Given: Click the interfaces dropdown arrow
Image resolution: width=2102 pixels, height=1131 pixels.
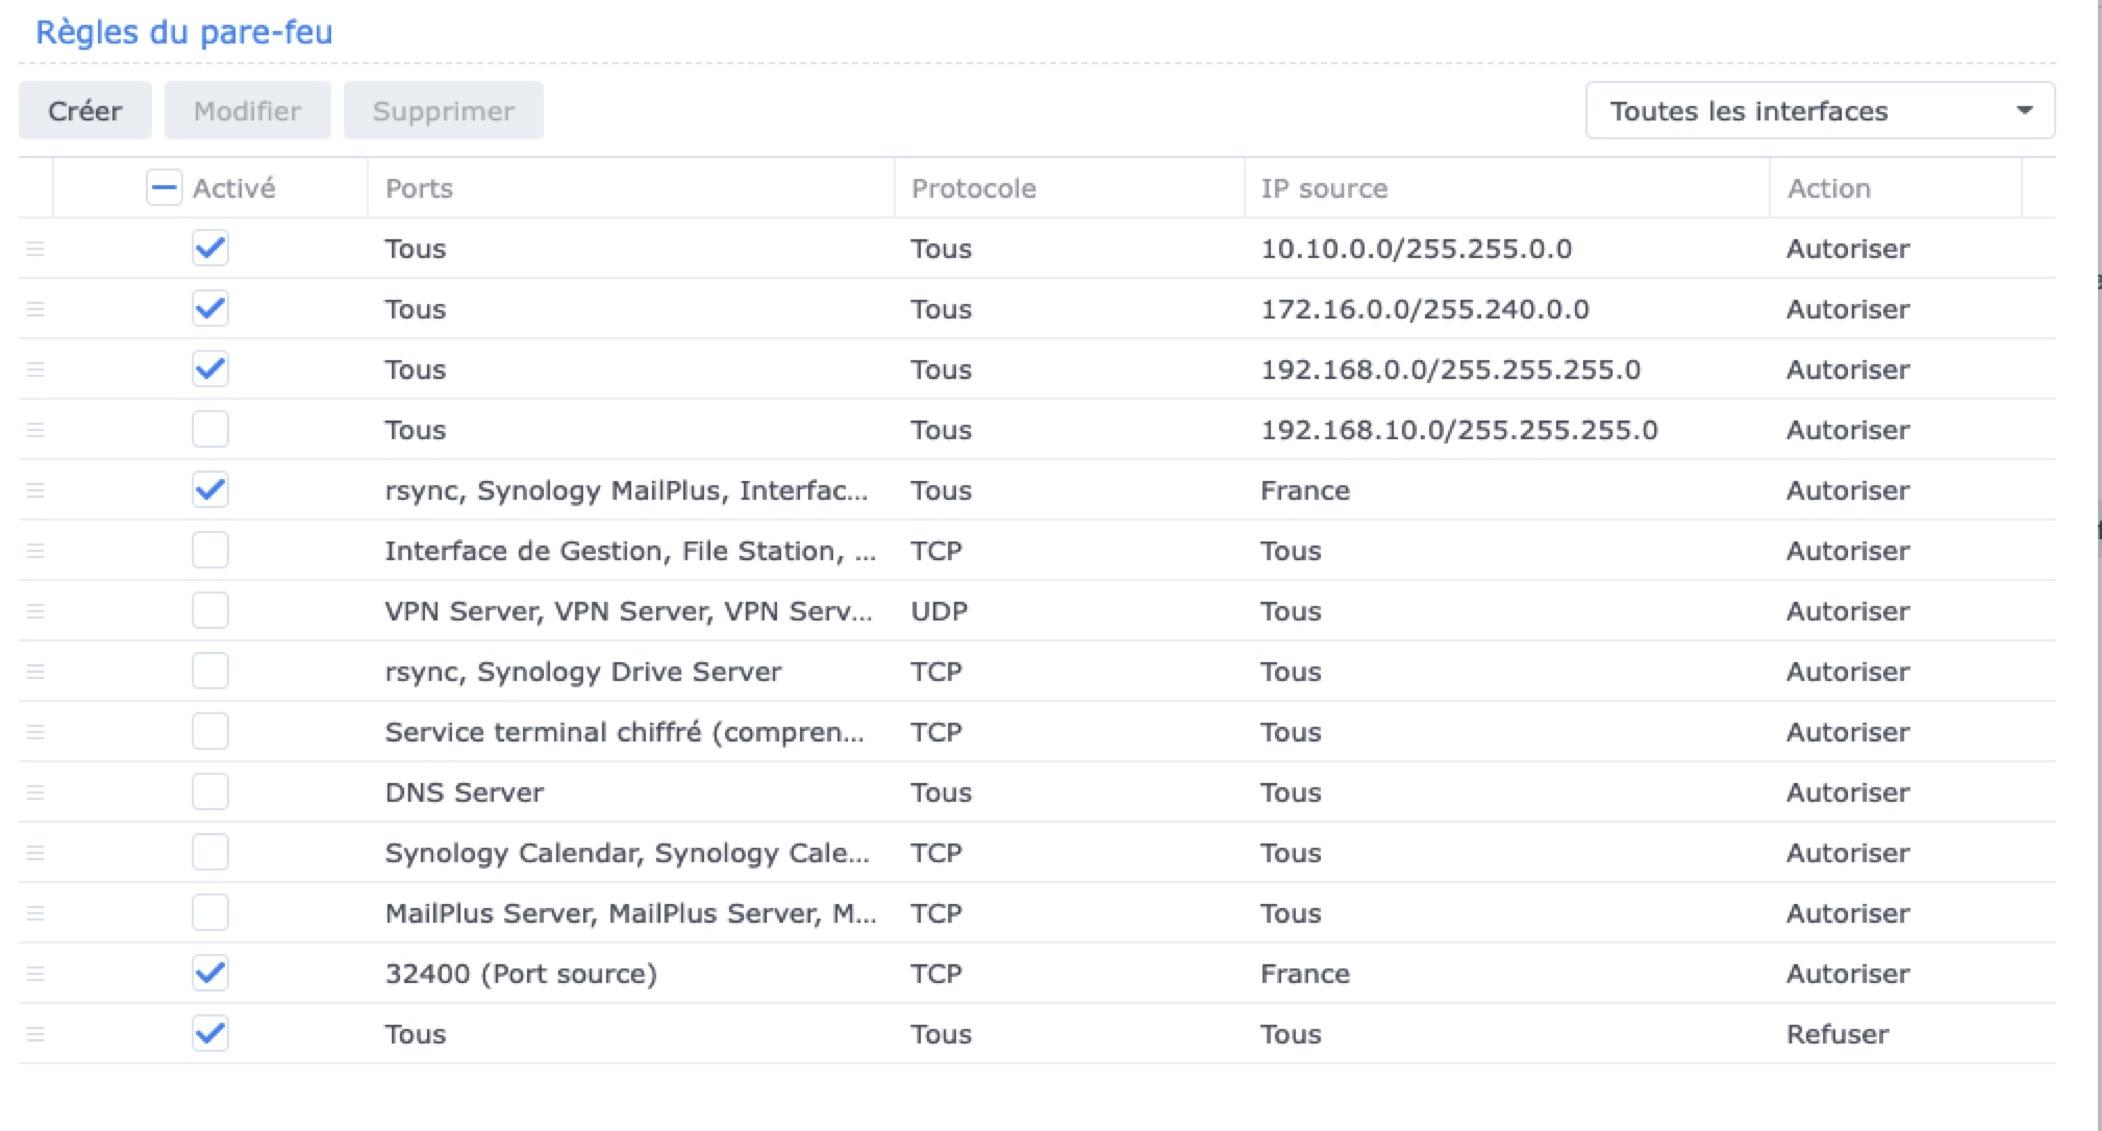Looking at the screenshot, I should pos(2024,111).
